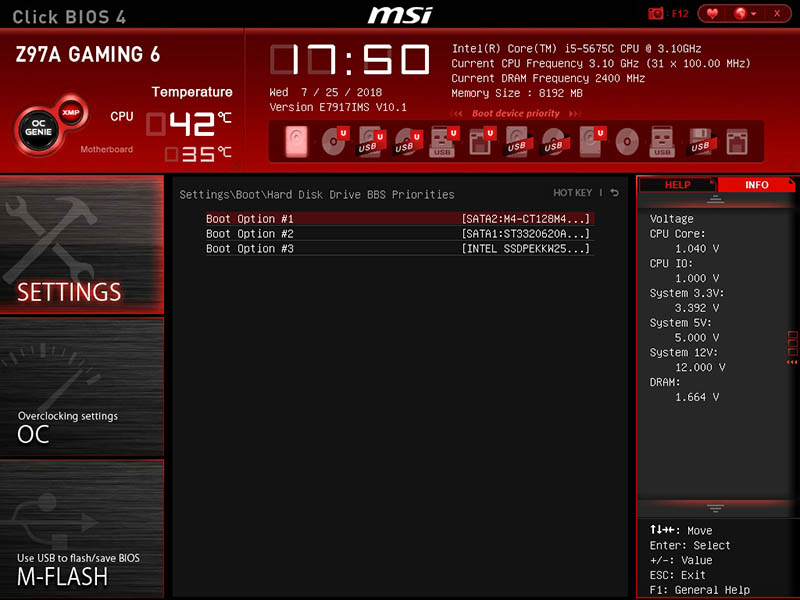Go back using the return arrow icon
The image size is (800, 600).
pyautogui.click(x=615, y=193)
